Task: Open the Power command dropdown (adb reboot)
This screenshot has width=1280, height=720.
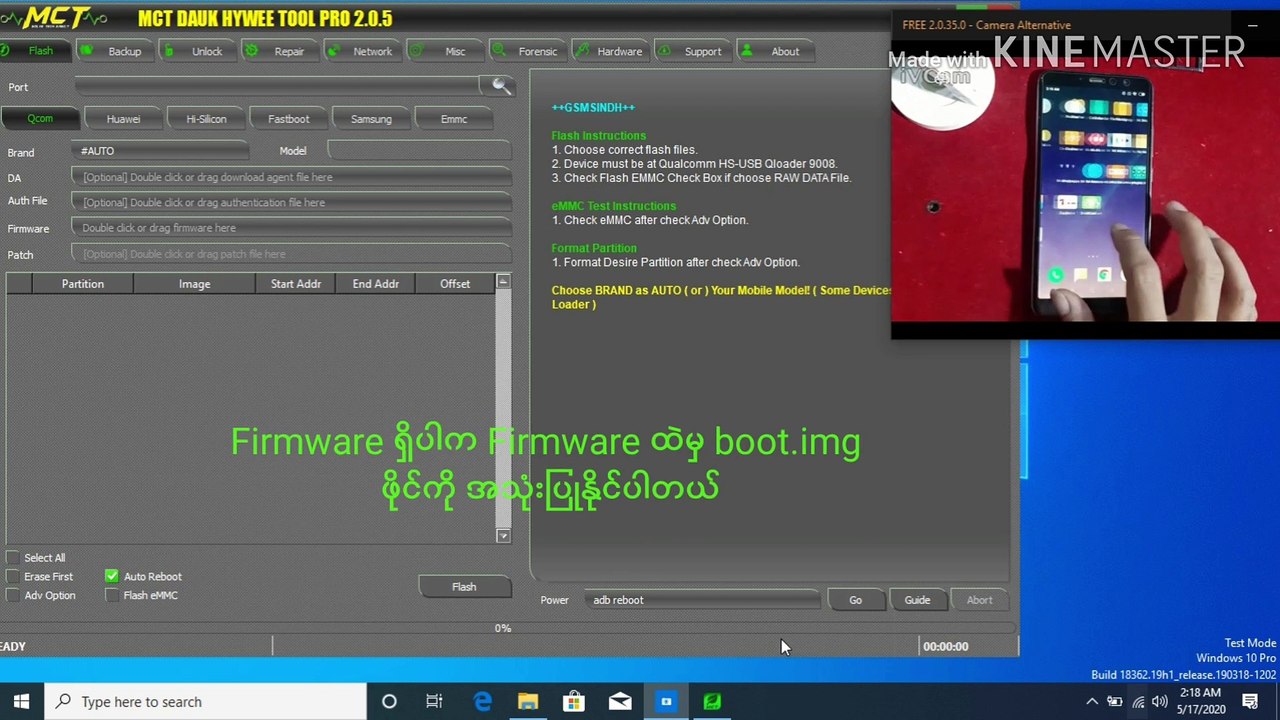Action: 700,600
